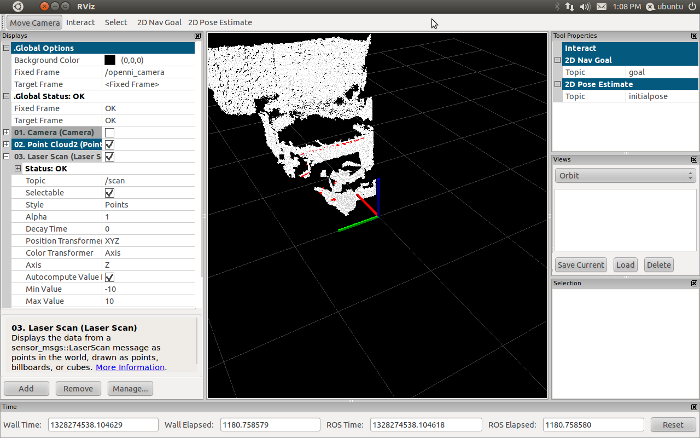This screenshot has width=700, height=438.
Task: Expand the 01. Camera tree item
Action: tap(7, 132)
